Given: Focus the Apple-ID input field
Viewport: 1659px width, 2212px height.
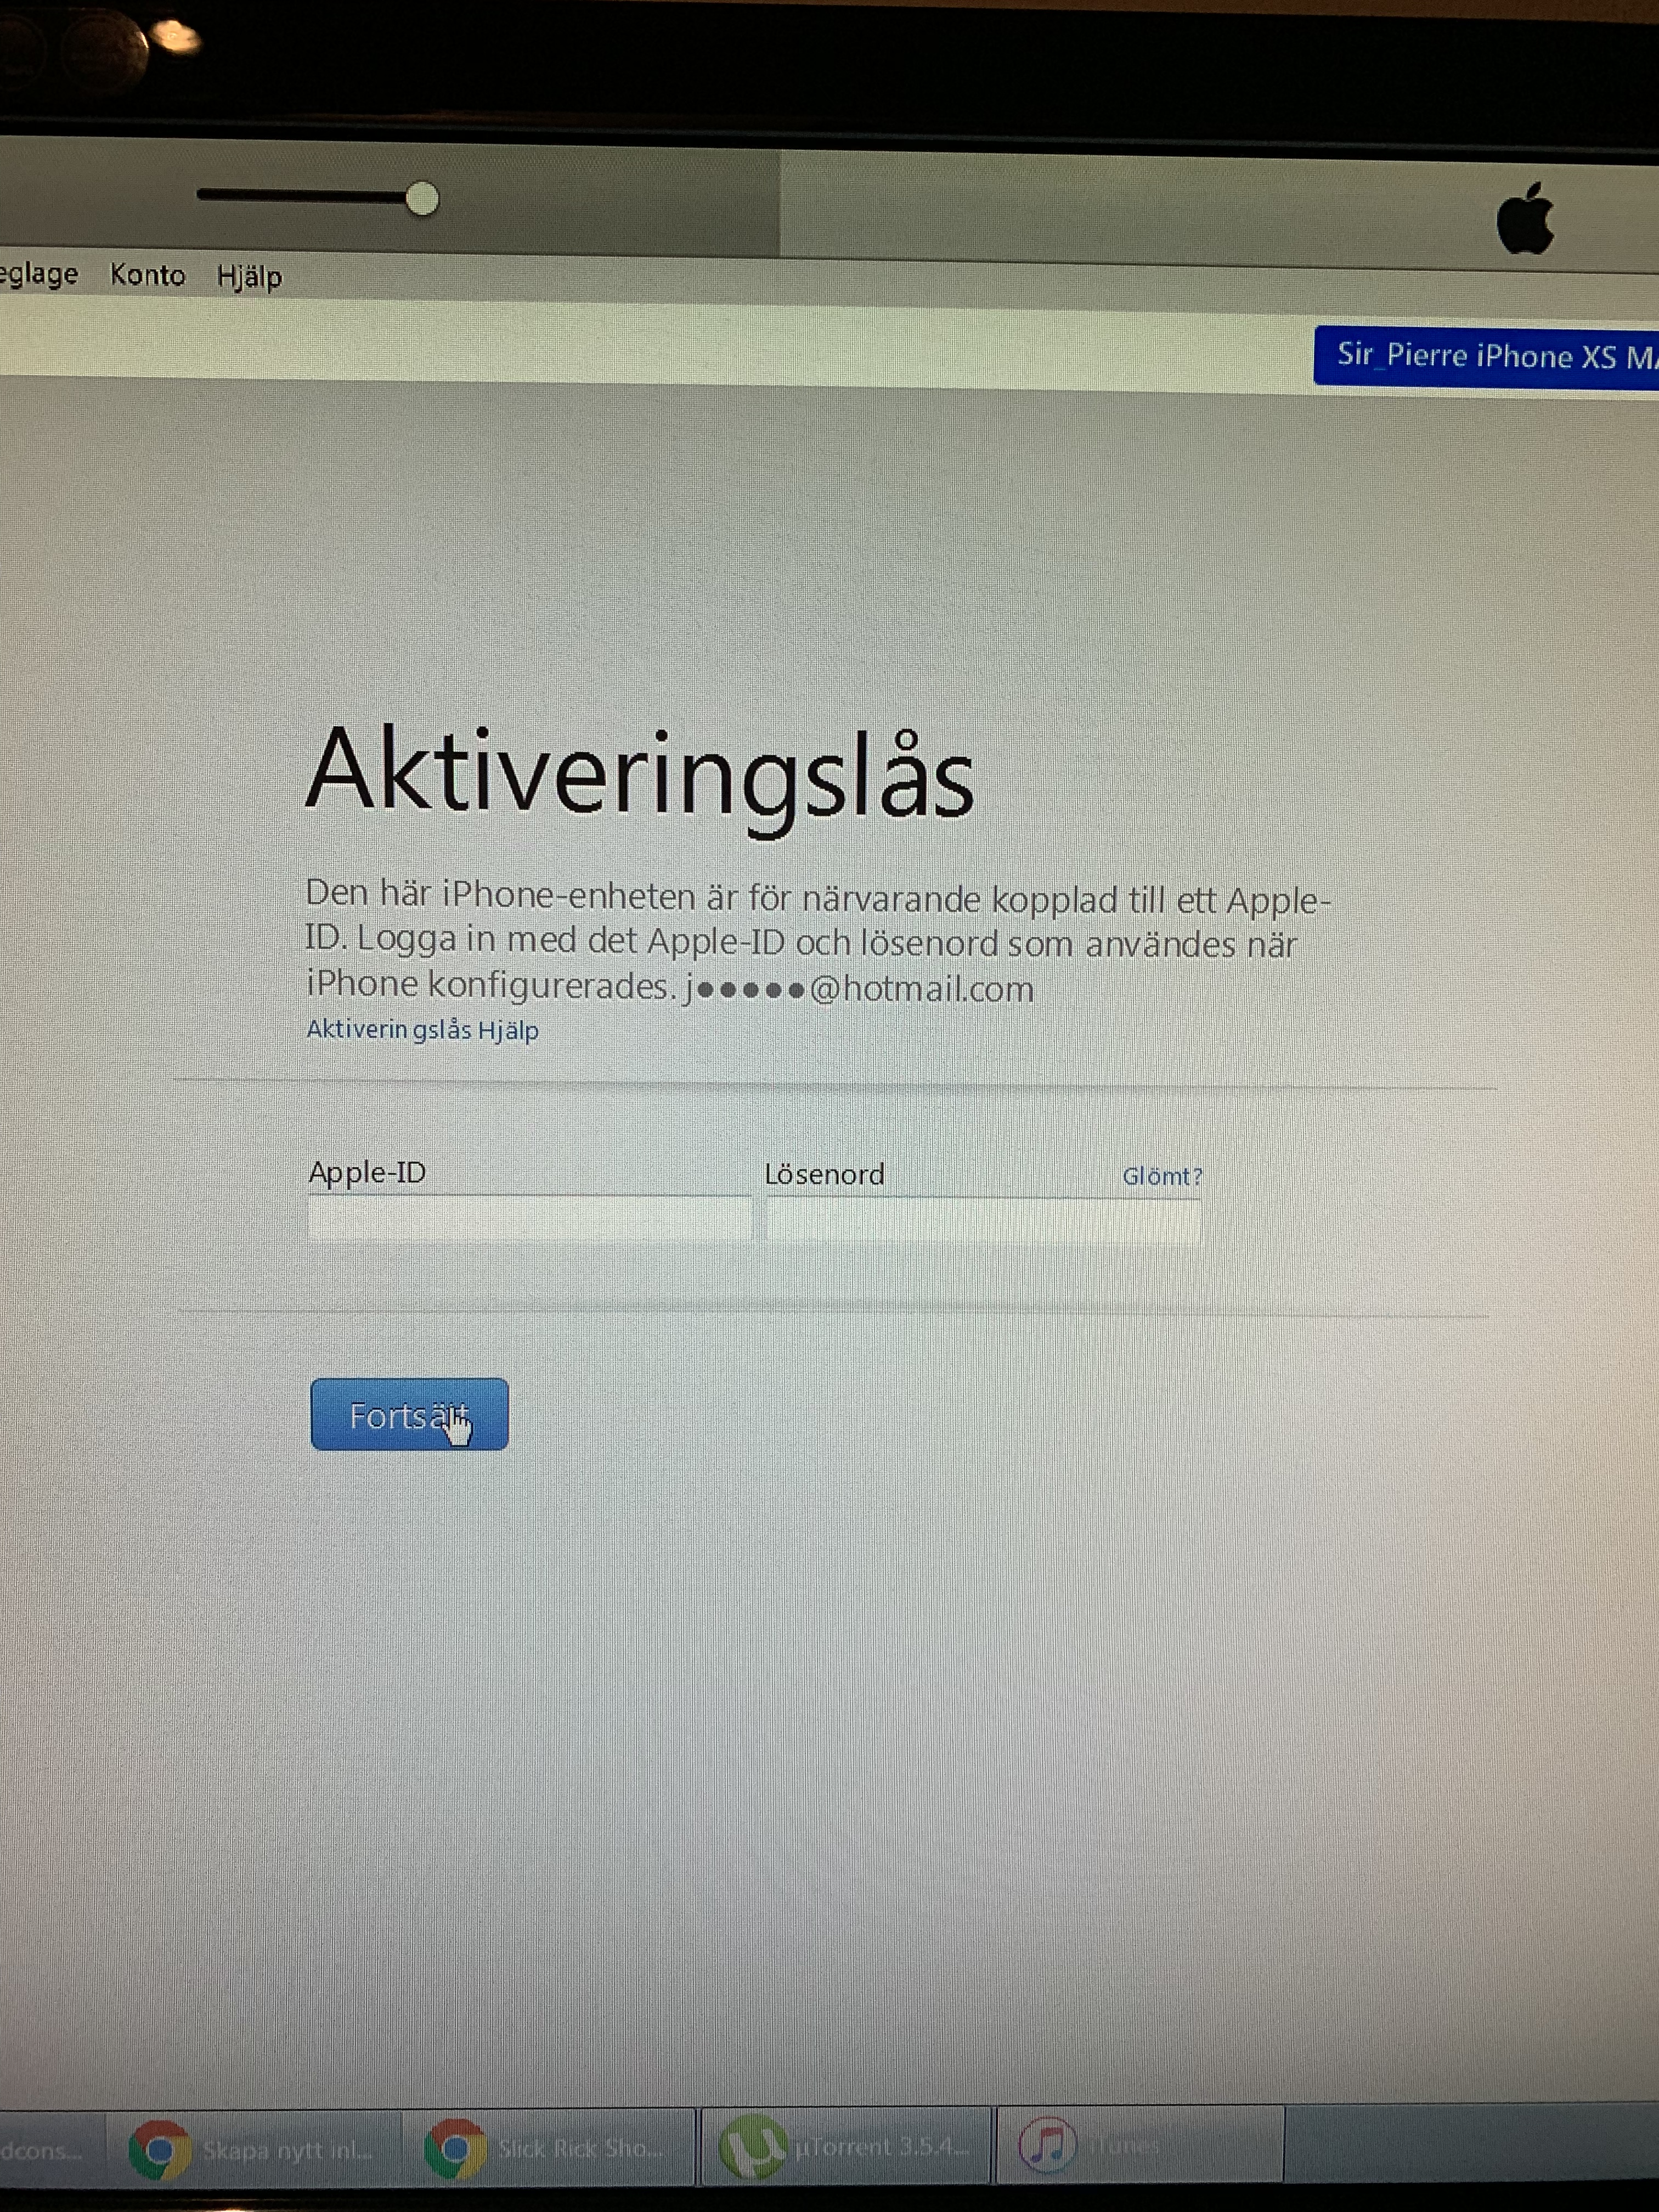Looking at the screenshot, I should coord(530,1219).
